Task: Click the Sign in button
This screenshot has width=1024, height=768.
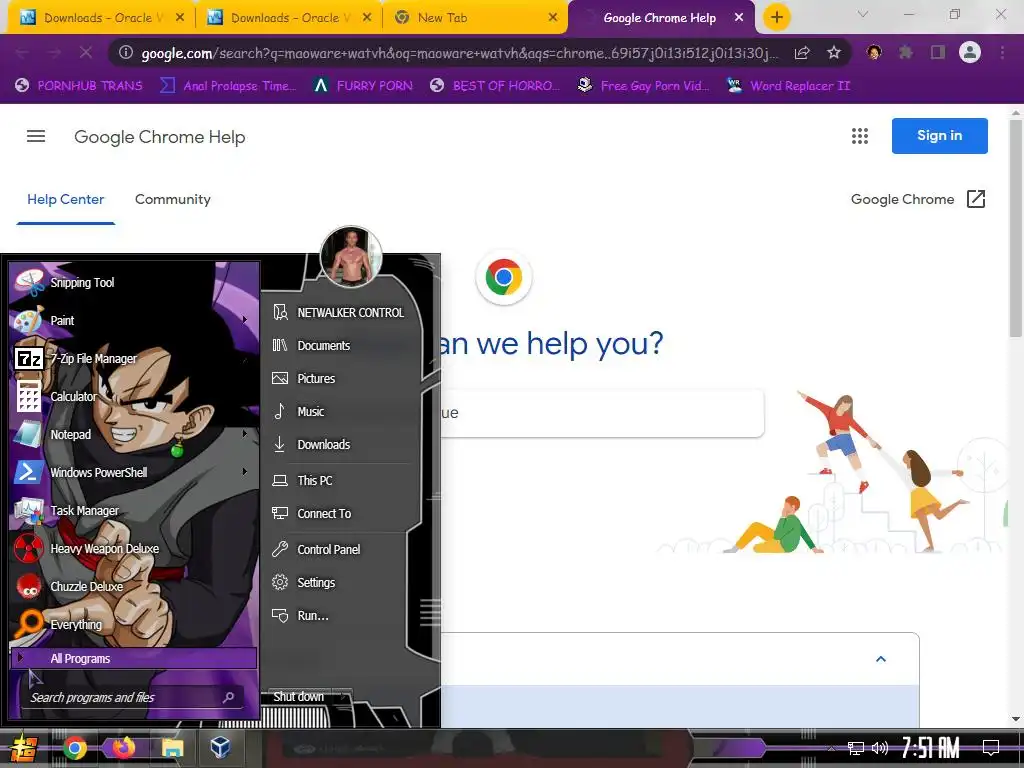Action: [x=940, y=136]
